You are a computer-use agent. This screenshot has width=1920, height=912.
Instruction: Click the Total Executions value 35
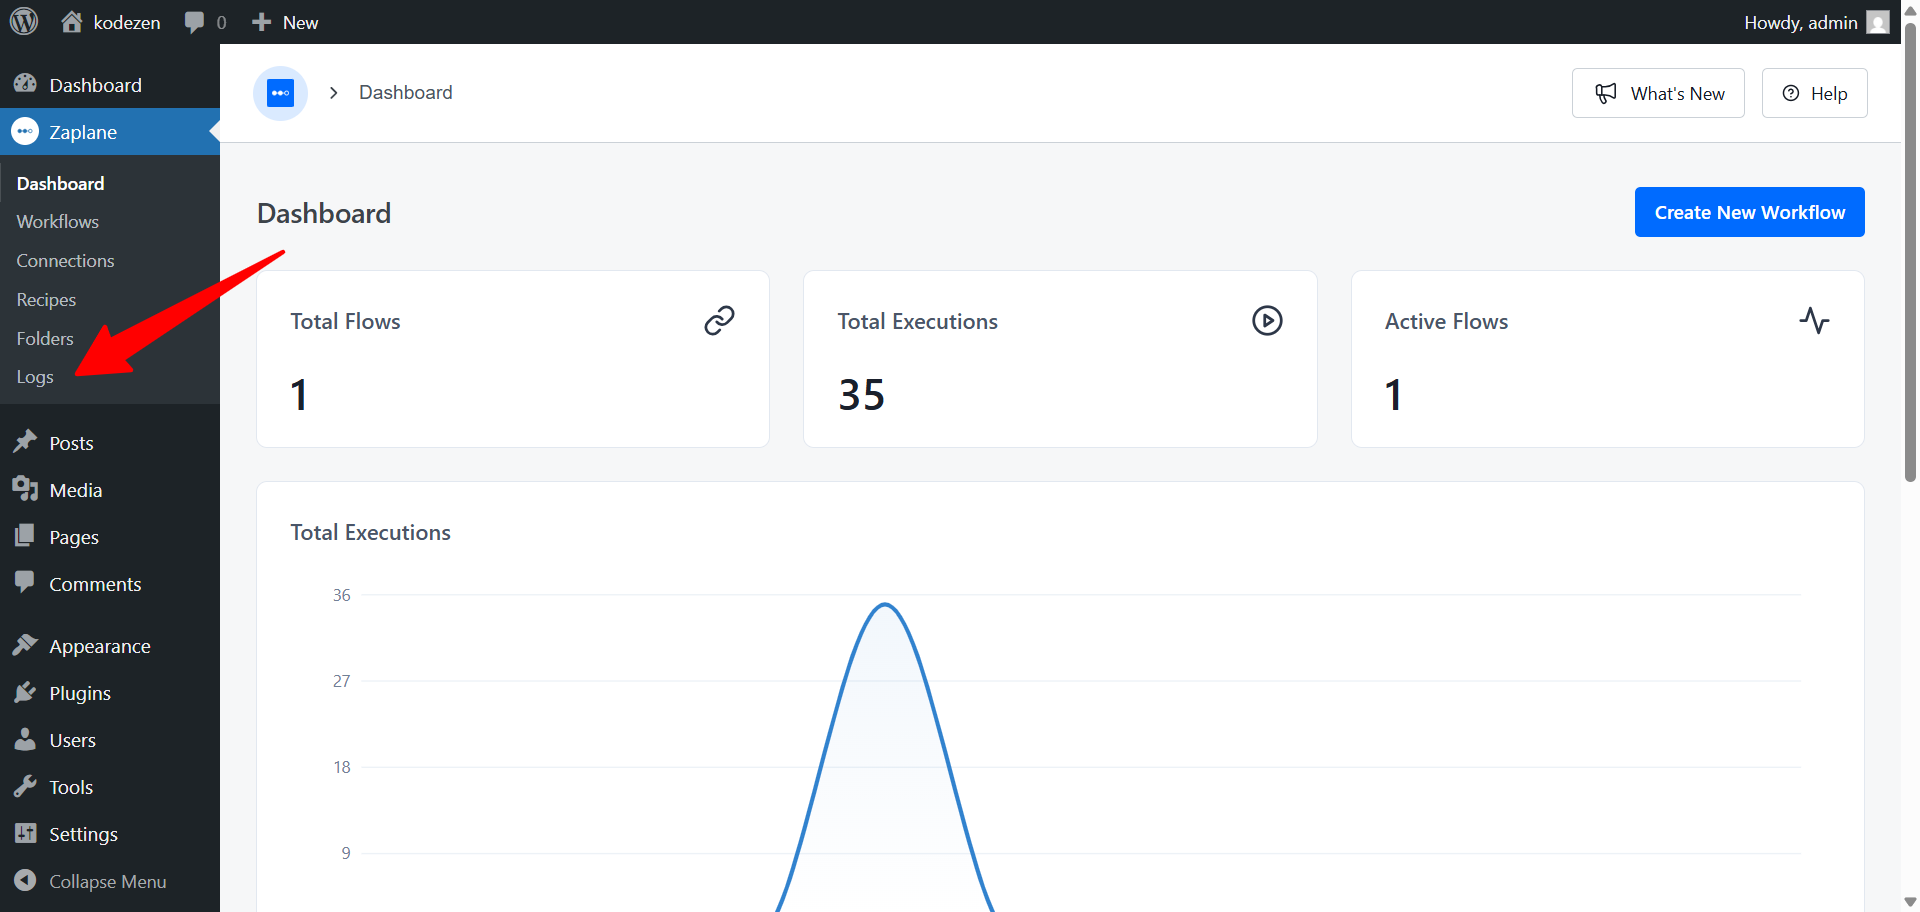coord(861,394)
